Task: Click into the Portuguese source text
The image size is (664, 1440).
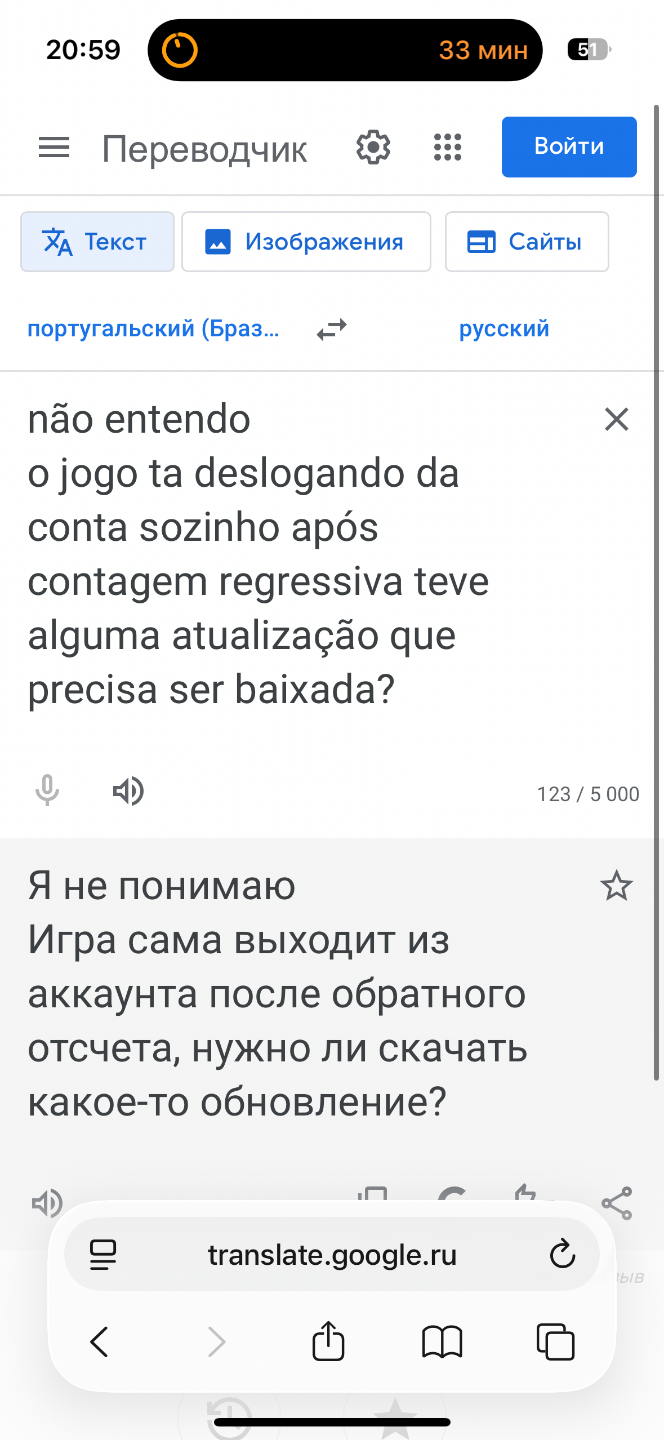Action: pyautogui.click(x=260, y=555)
